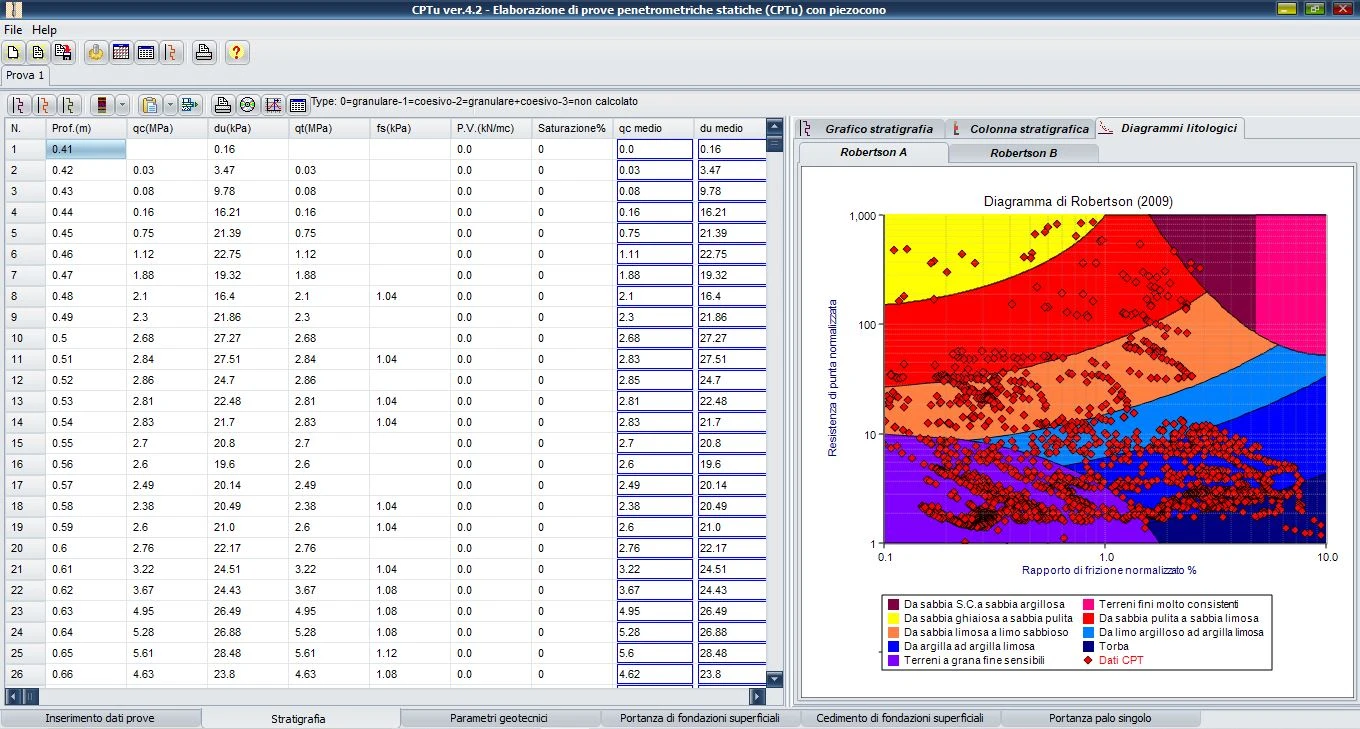The image size is (1360, 729).
Task: Click the new blank document icon
Action: [14, 53]
